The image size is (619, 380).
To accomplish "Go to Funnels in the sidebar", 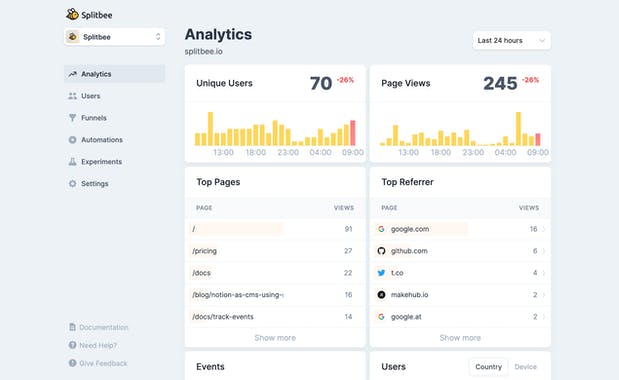I will [x=114, y=118].
